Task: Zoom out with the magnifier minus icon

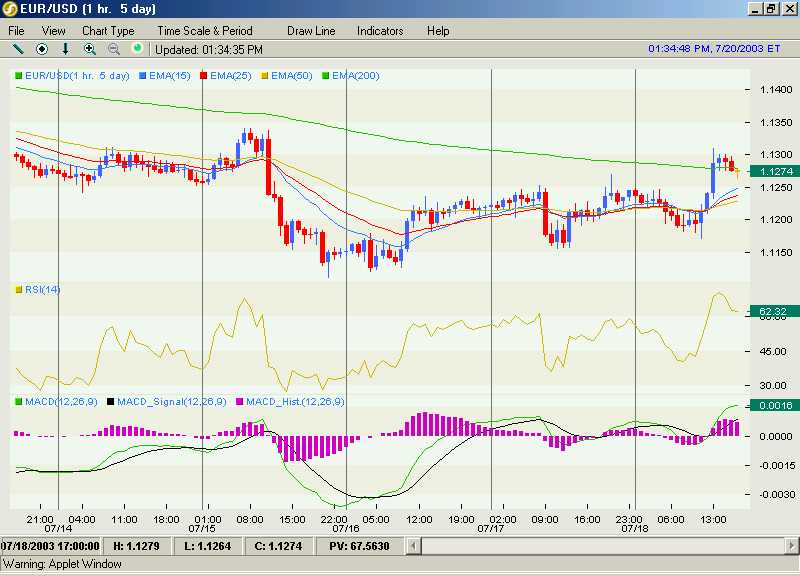Action: click(x=113, y=48)
